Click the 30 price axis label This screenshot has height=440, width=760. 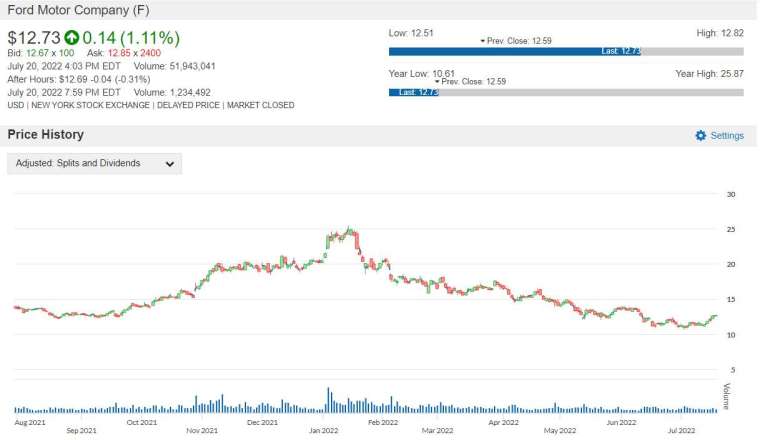[x=731, y=194]
